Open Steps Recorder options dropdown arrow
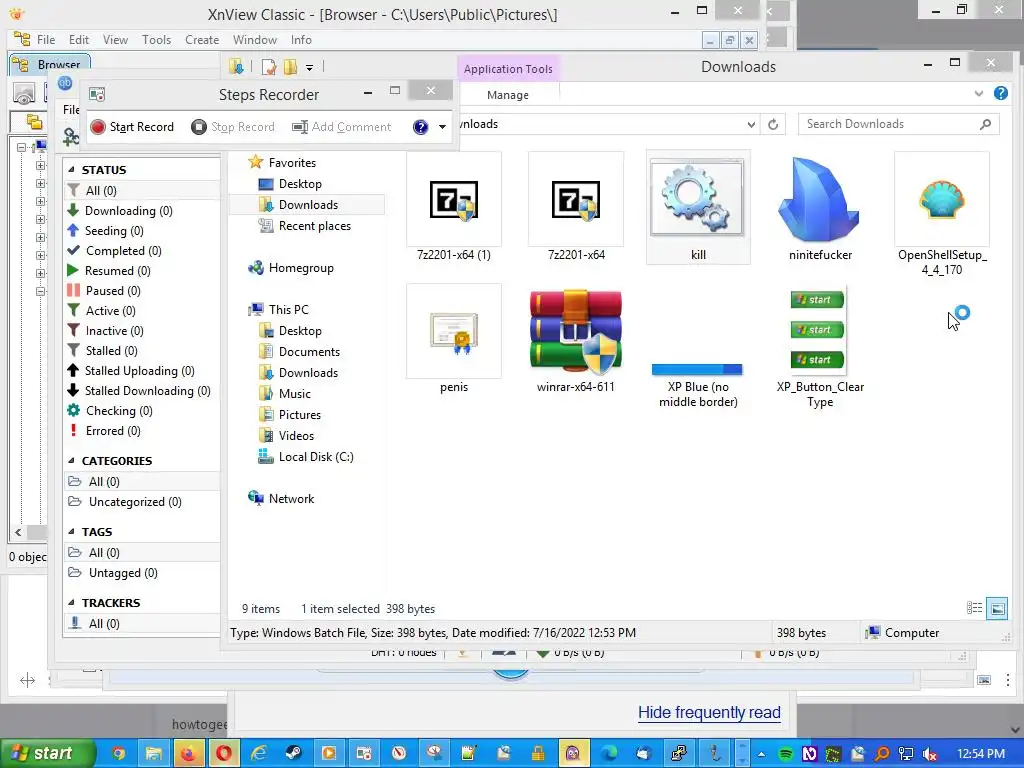This screenshot has width=1024, height=768. tap(442, 127)
